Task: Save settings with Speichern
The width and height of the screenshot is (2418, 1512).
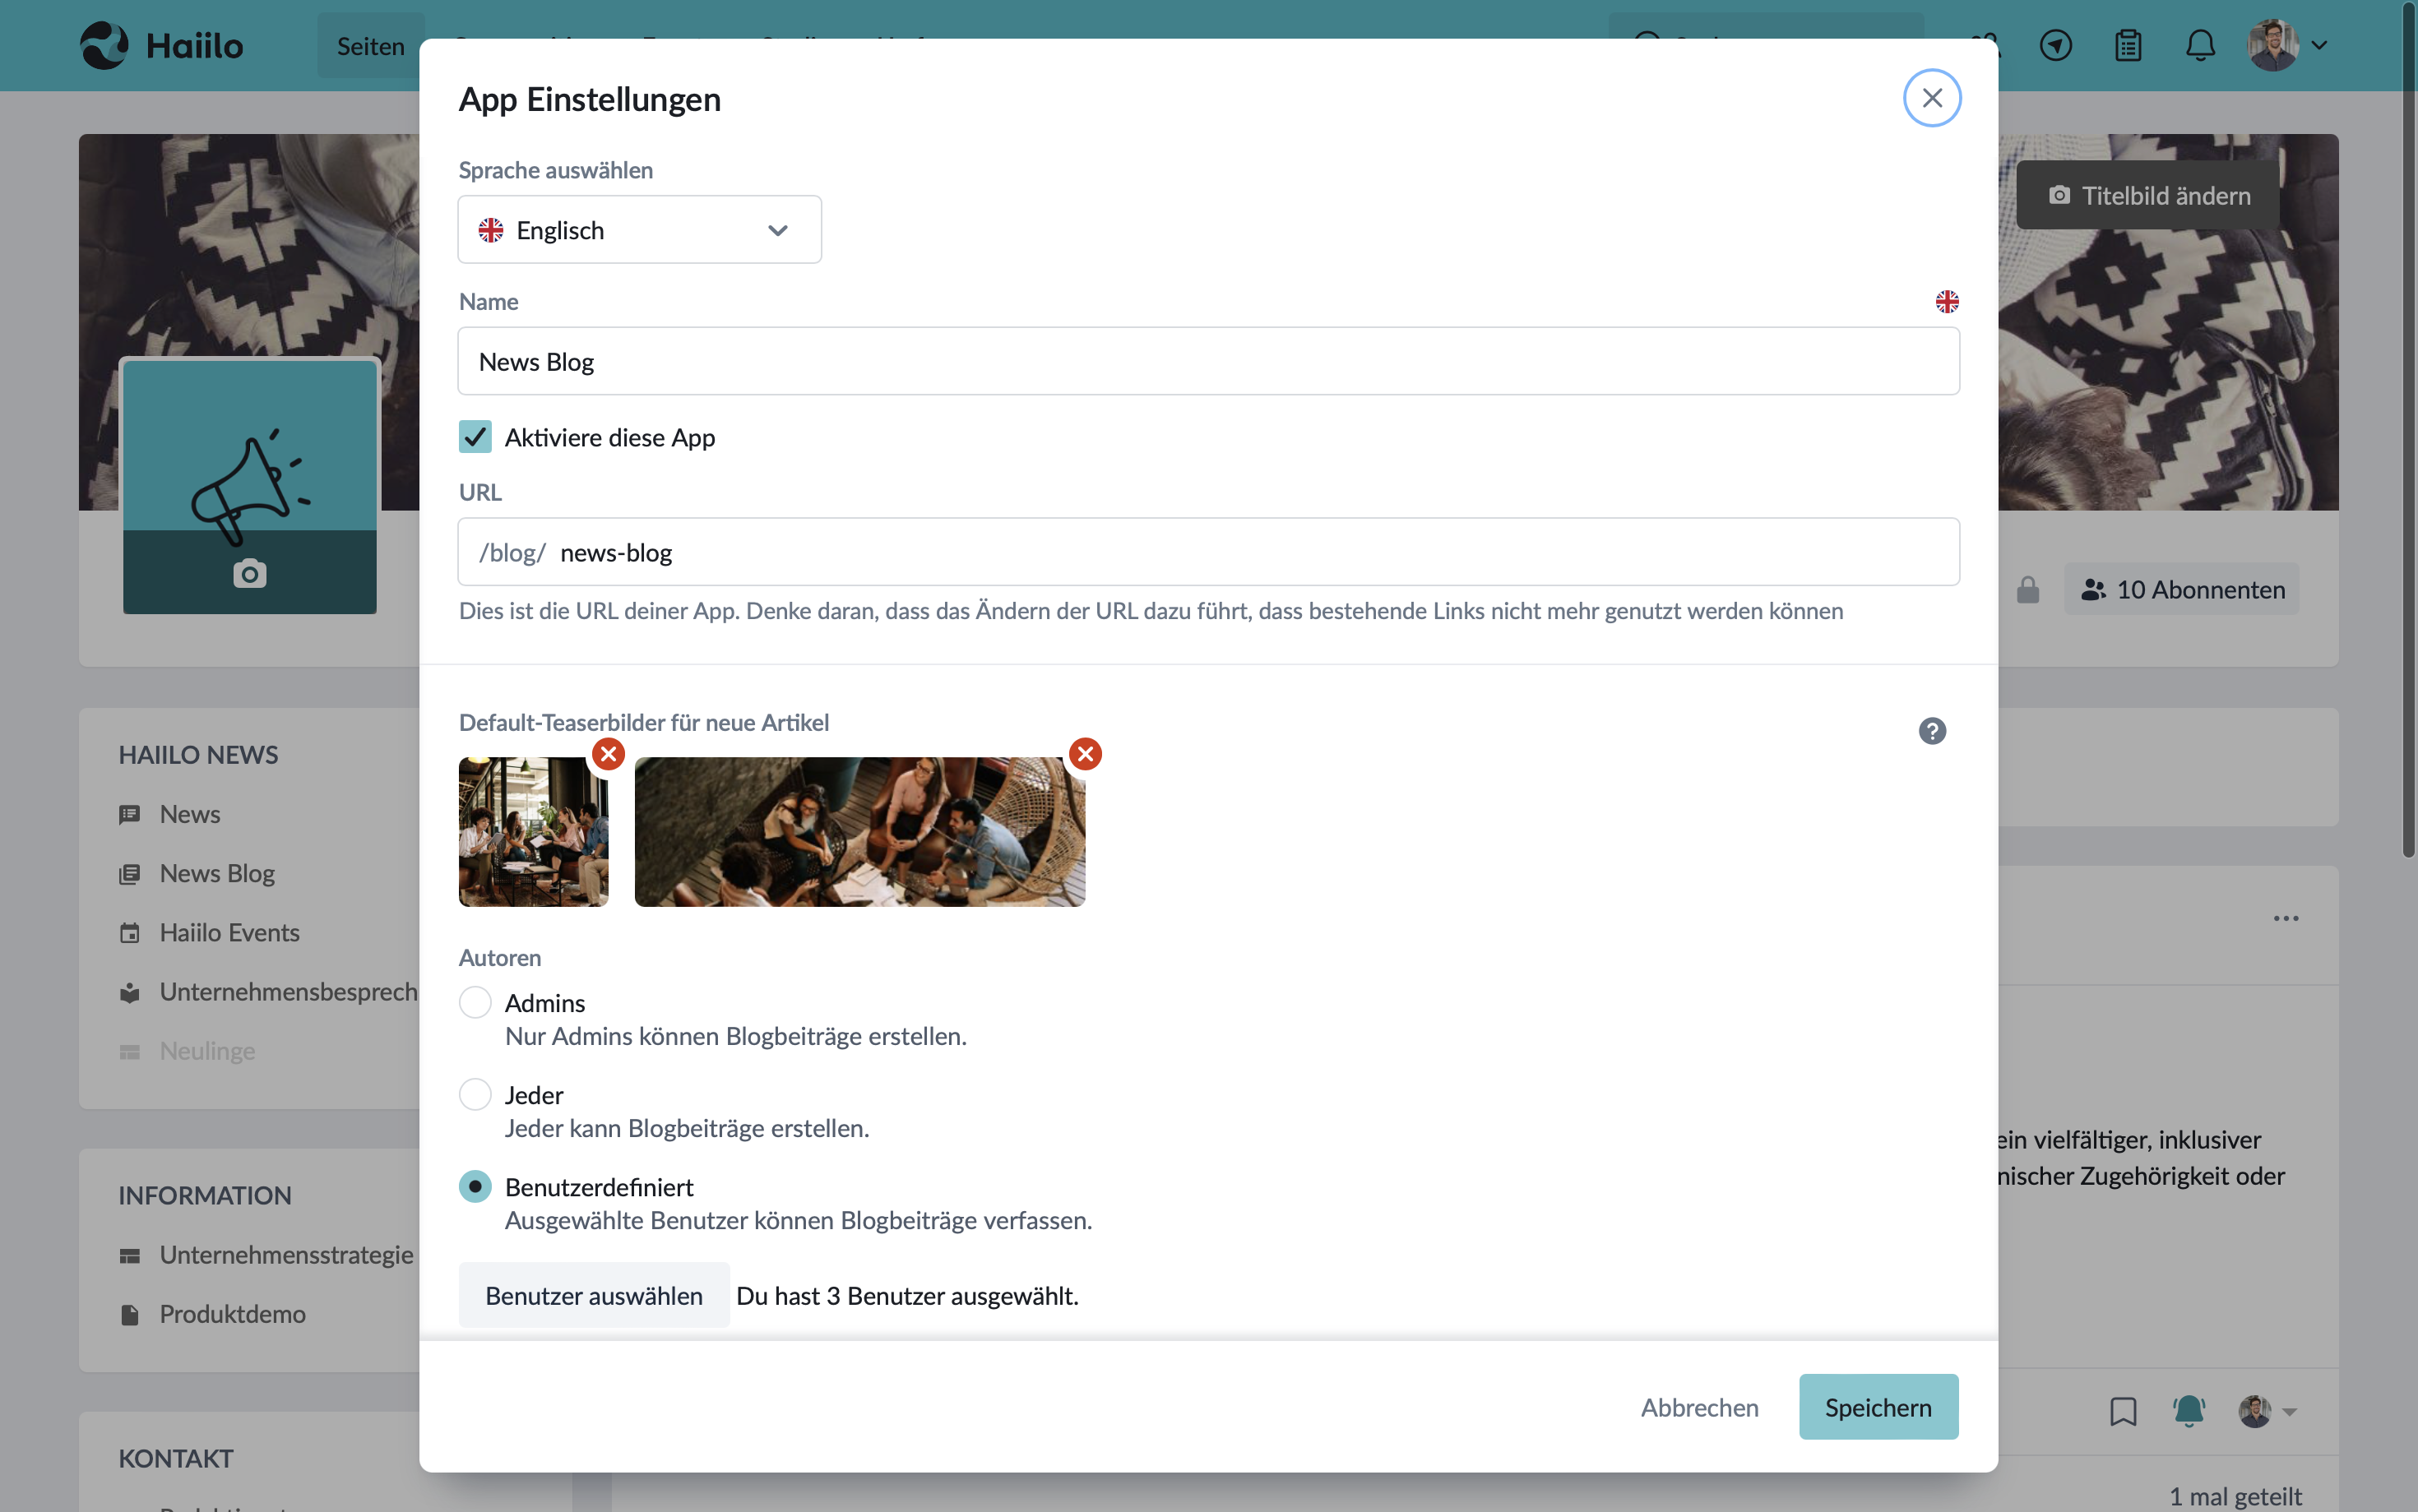Action: (x=1878, y=1406)
